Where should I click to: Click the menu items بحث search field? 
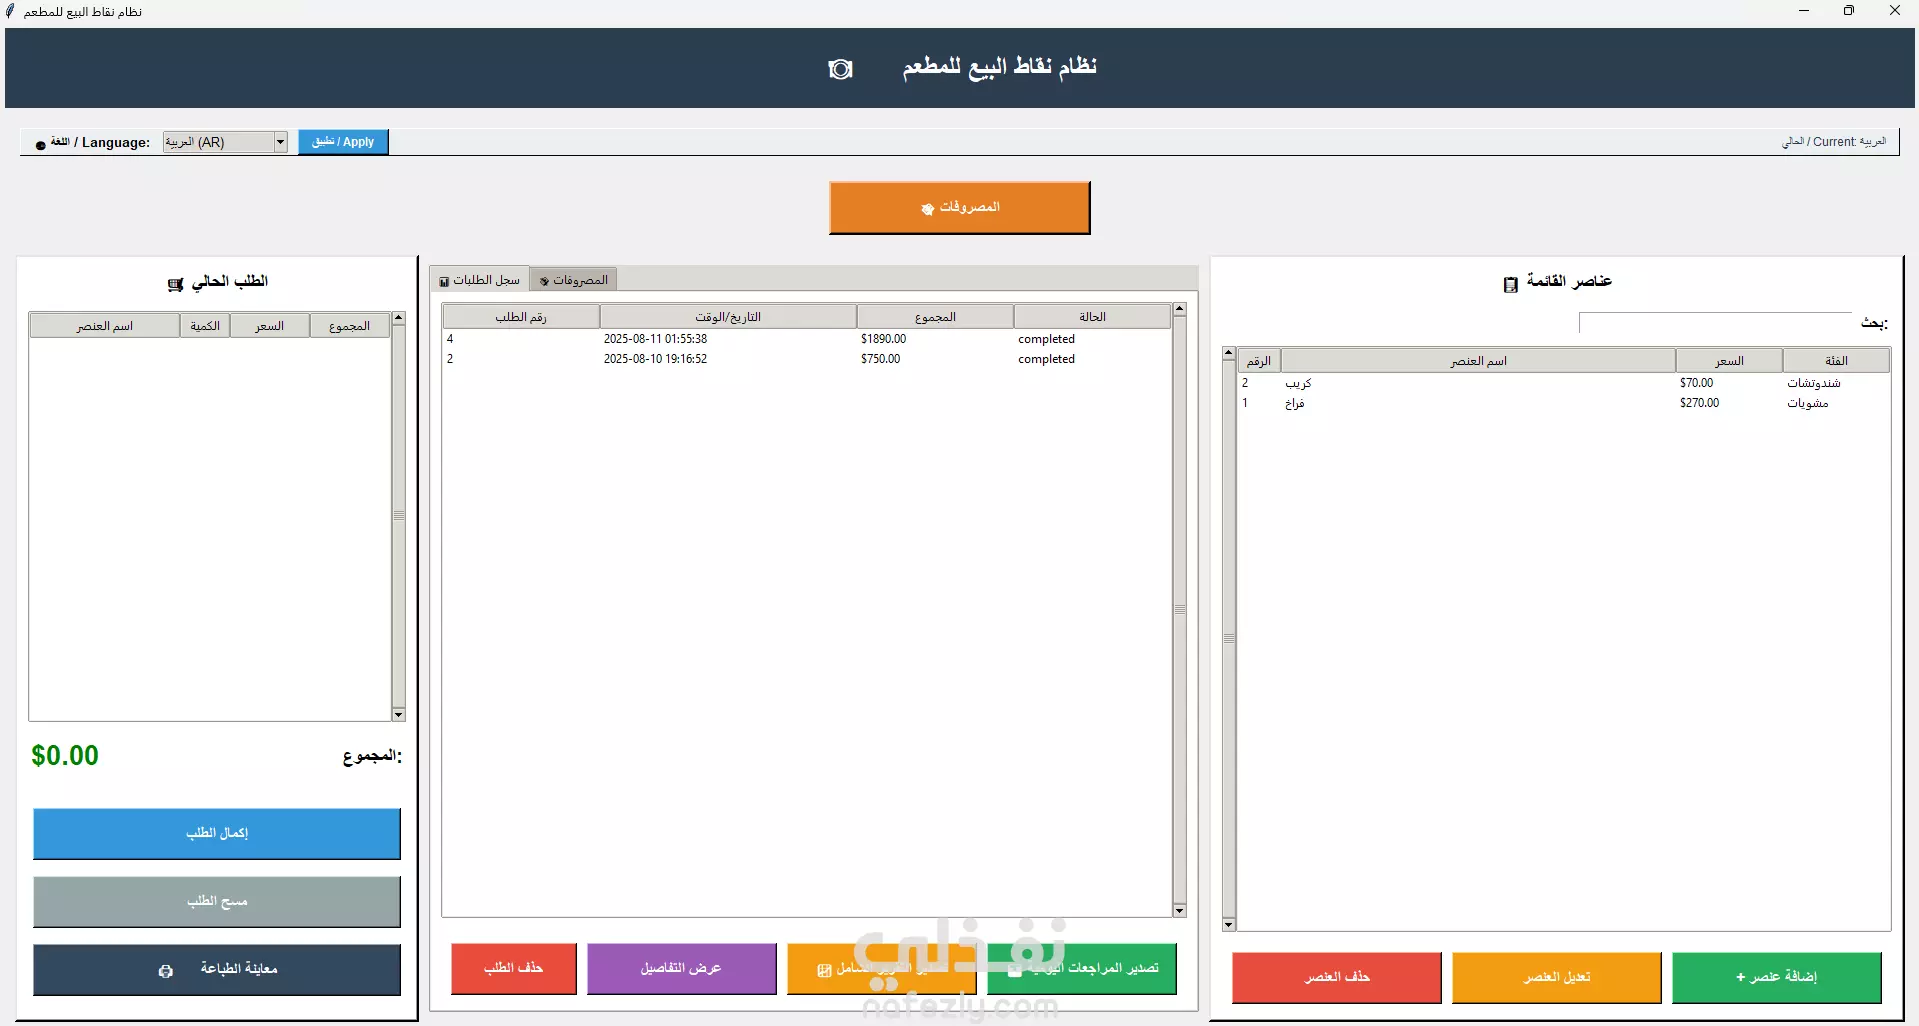pos(1715,323)
